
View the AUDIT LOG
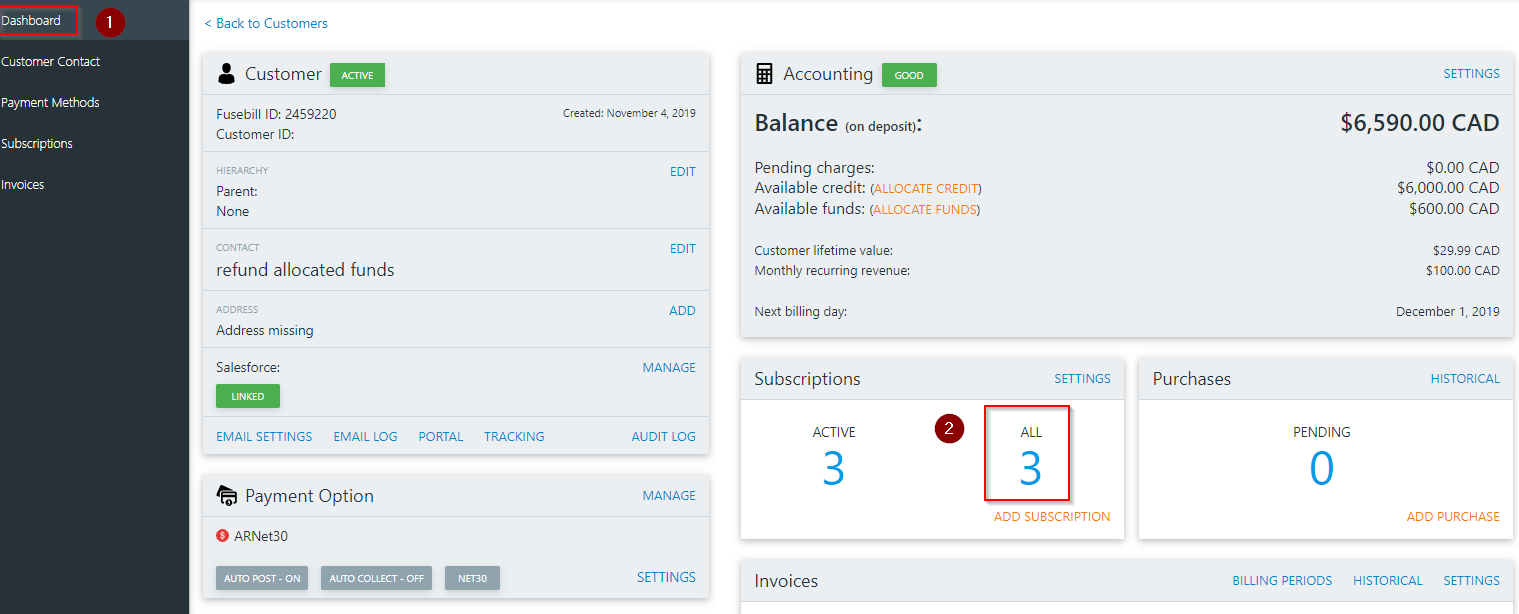663,437
